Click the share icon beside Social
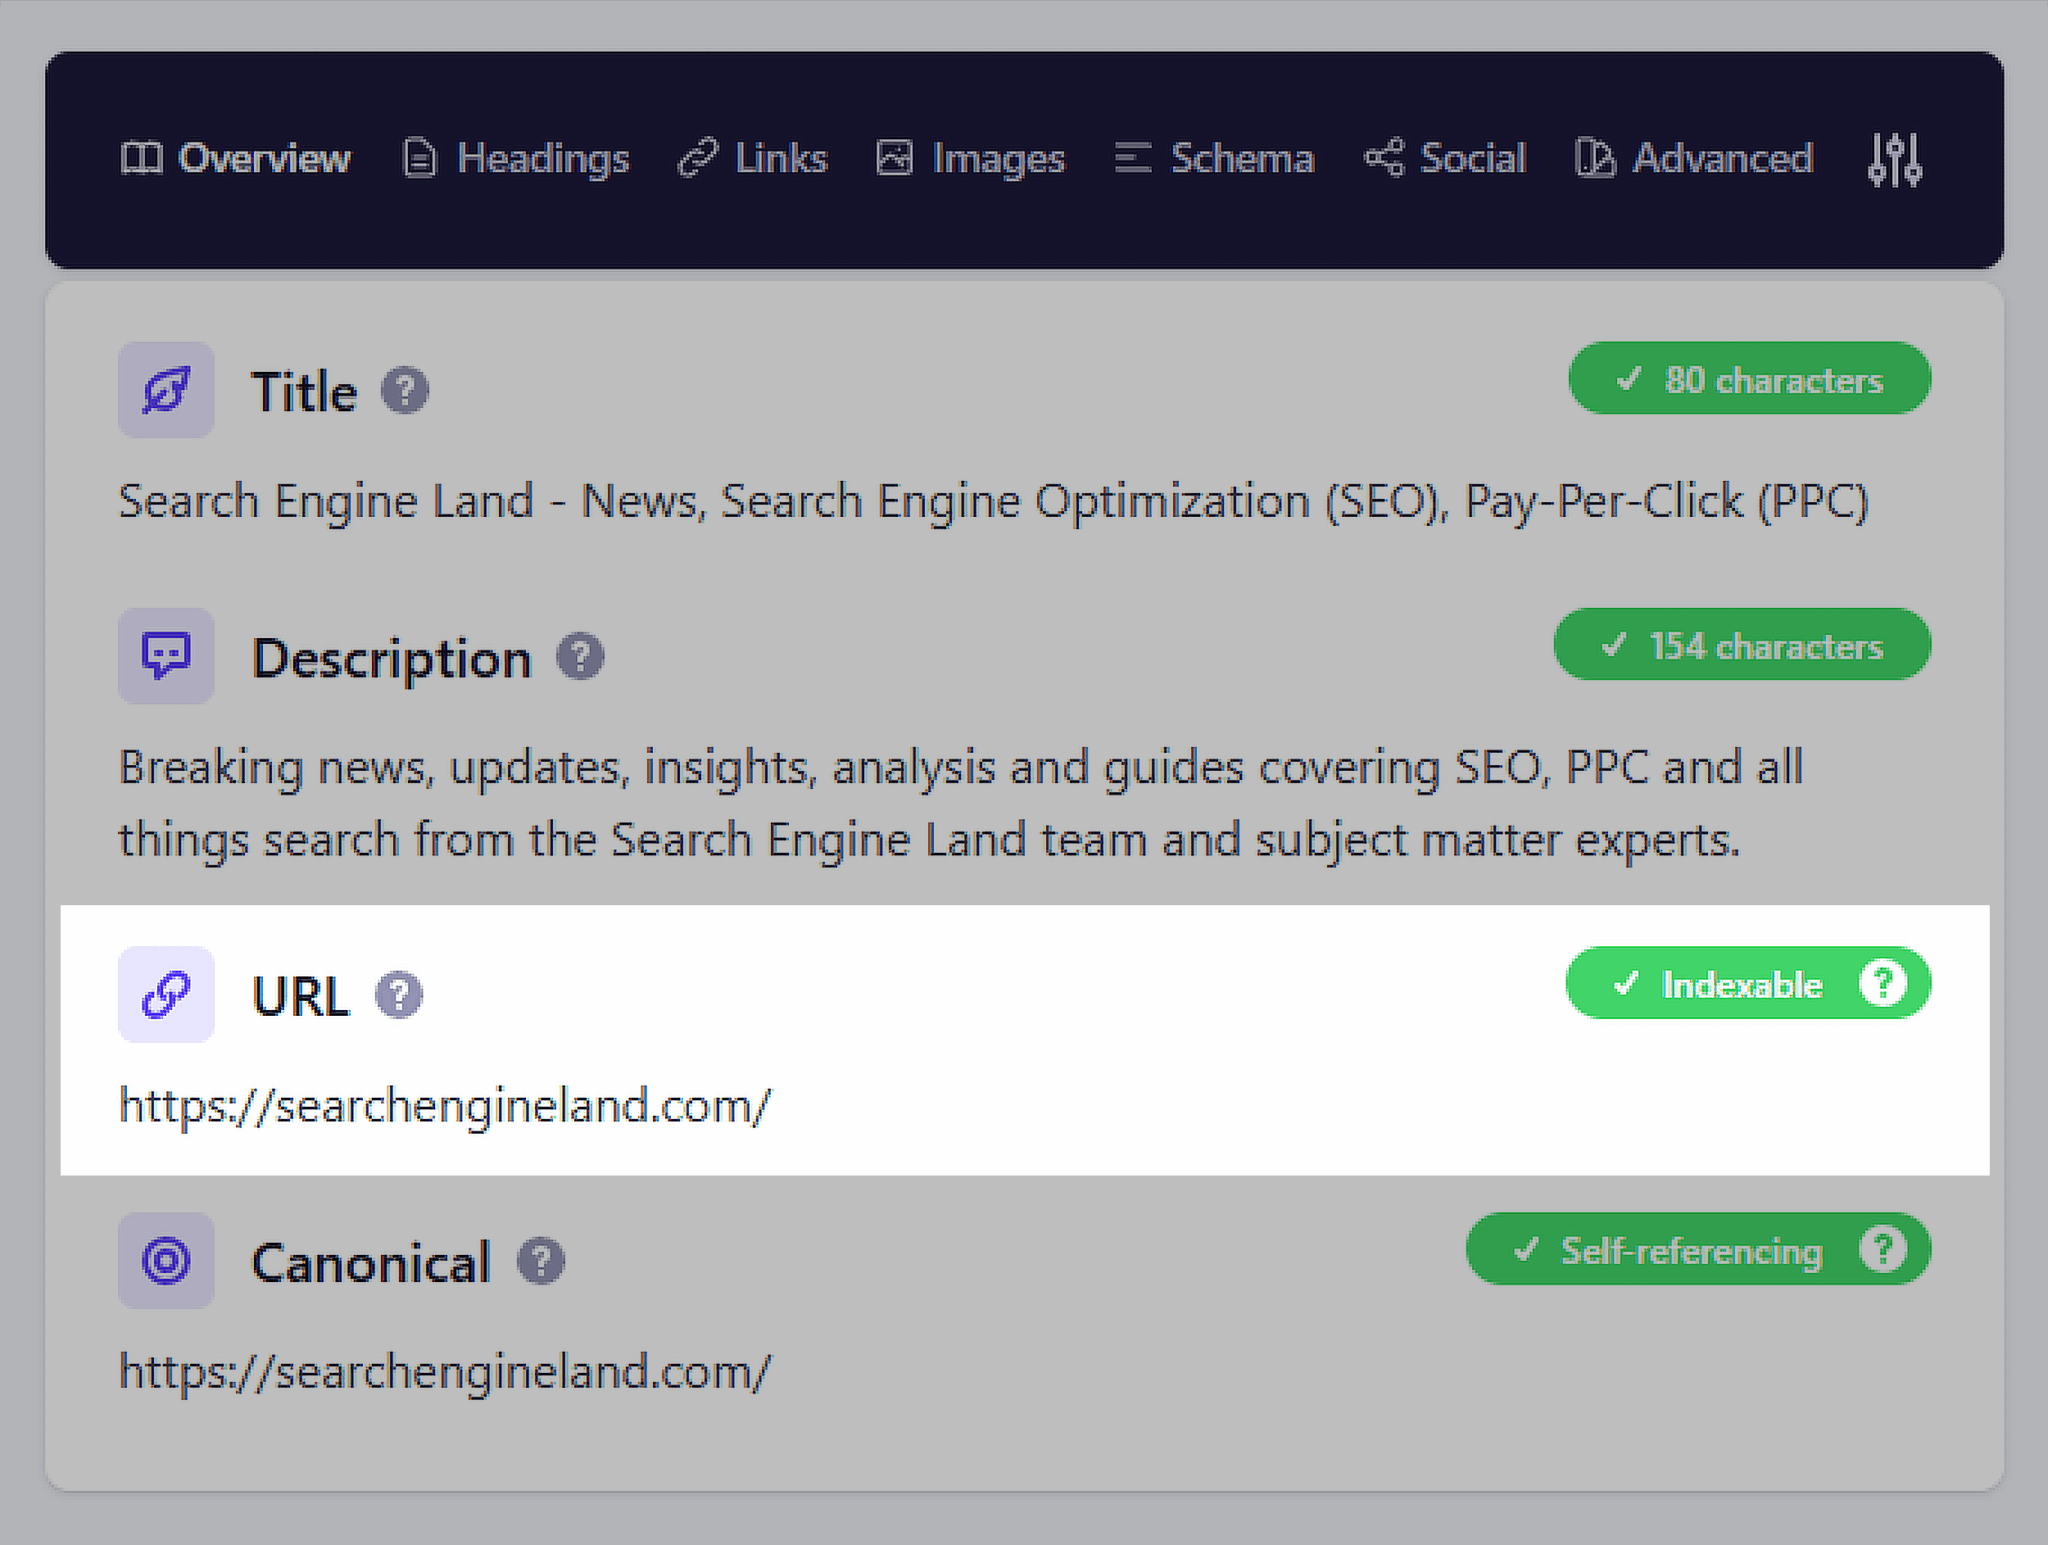The height and width of the screenshot is (1545, 2048). click(1385, 158)
